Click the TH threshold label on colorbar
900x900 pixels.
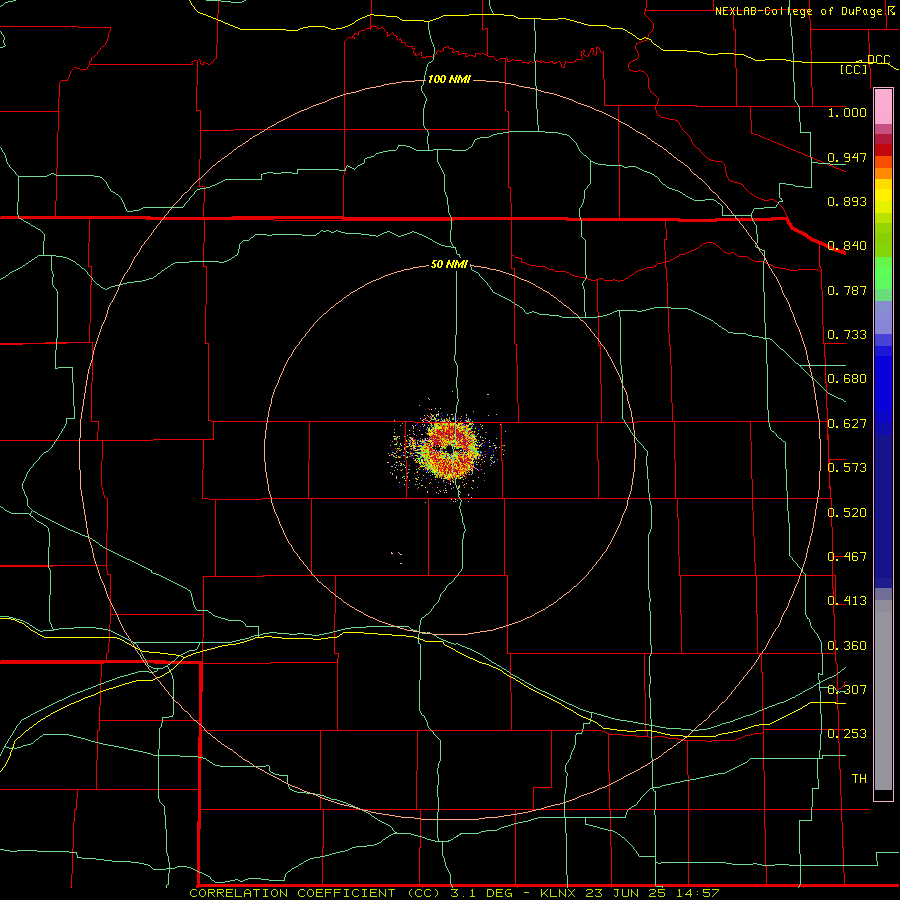(859, 779)
